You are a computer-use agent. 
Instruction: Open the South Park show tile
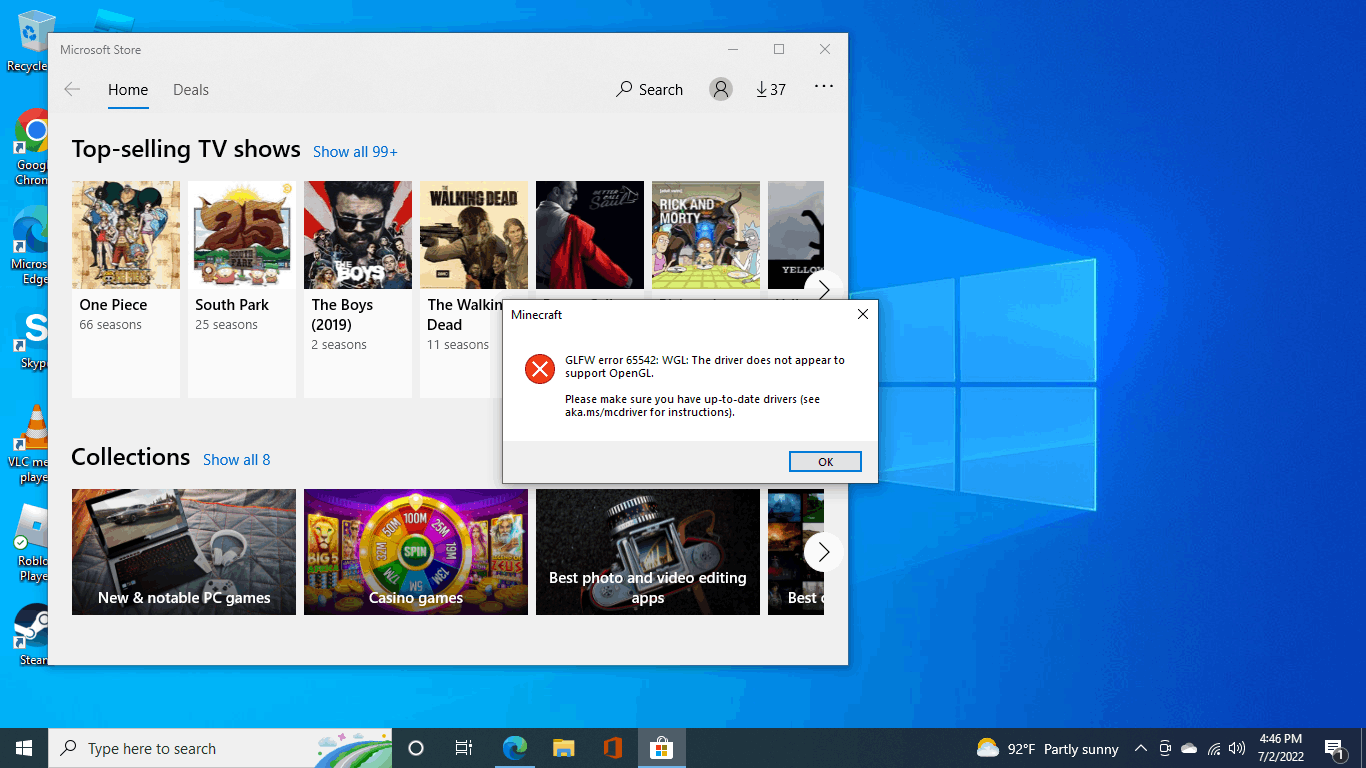coord(242,289)
